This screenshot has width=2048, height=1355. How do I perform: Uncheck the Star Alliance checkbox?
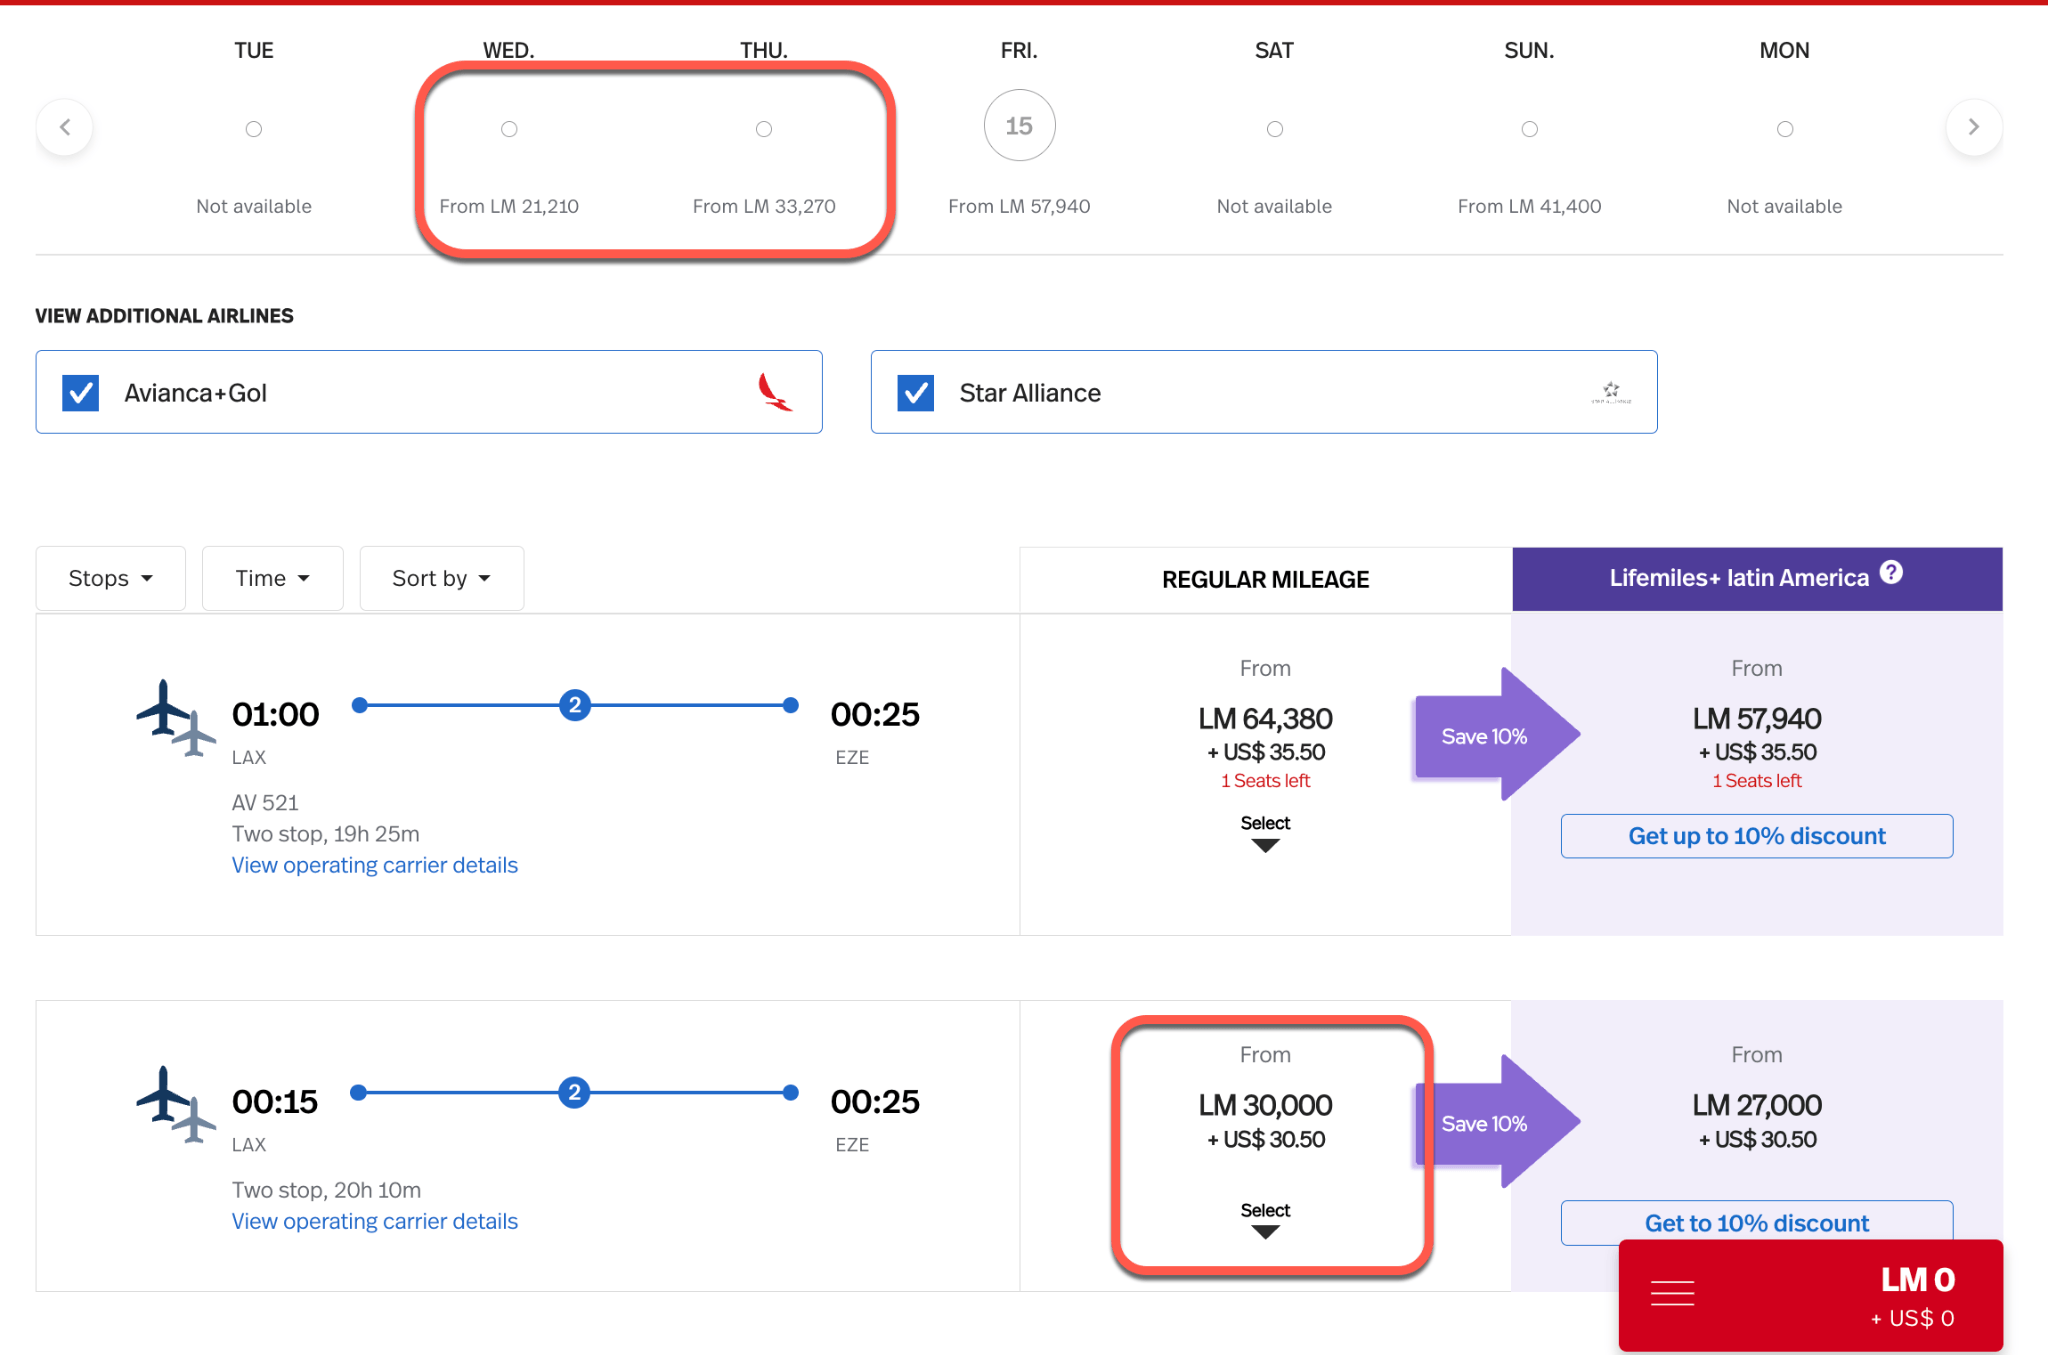916,393
